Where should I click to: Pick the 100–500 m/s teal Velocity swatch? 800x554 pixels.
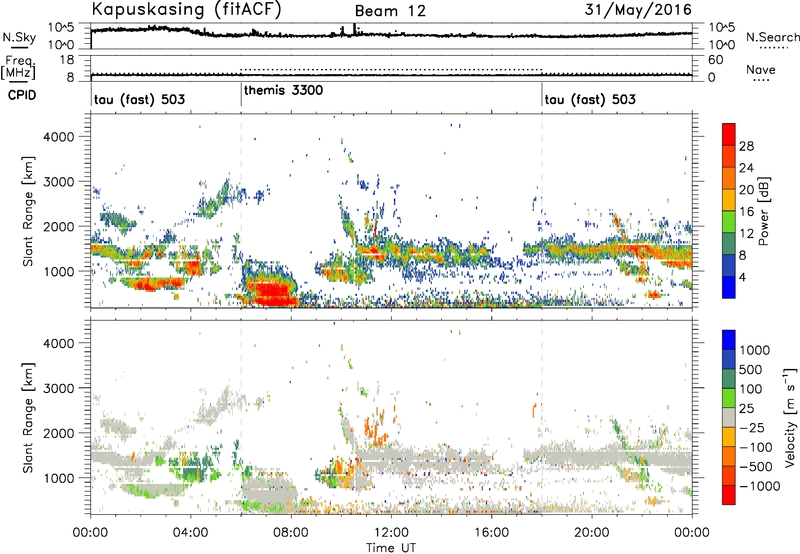click(729, 379)
